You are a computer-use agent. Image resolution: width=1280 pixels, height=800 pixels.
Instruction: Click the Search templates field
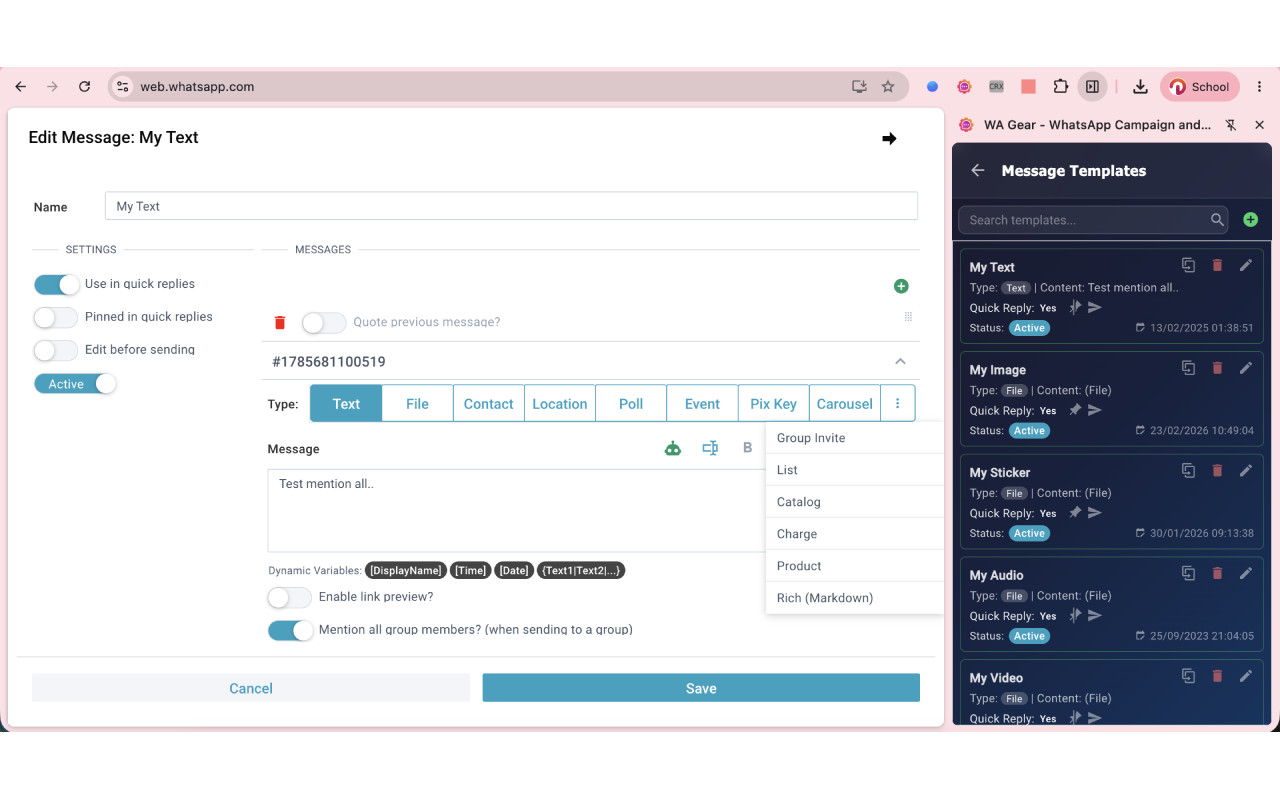pyautogui.click(x=1086, y=220)
